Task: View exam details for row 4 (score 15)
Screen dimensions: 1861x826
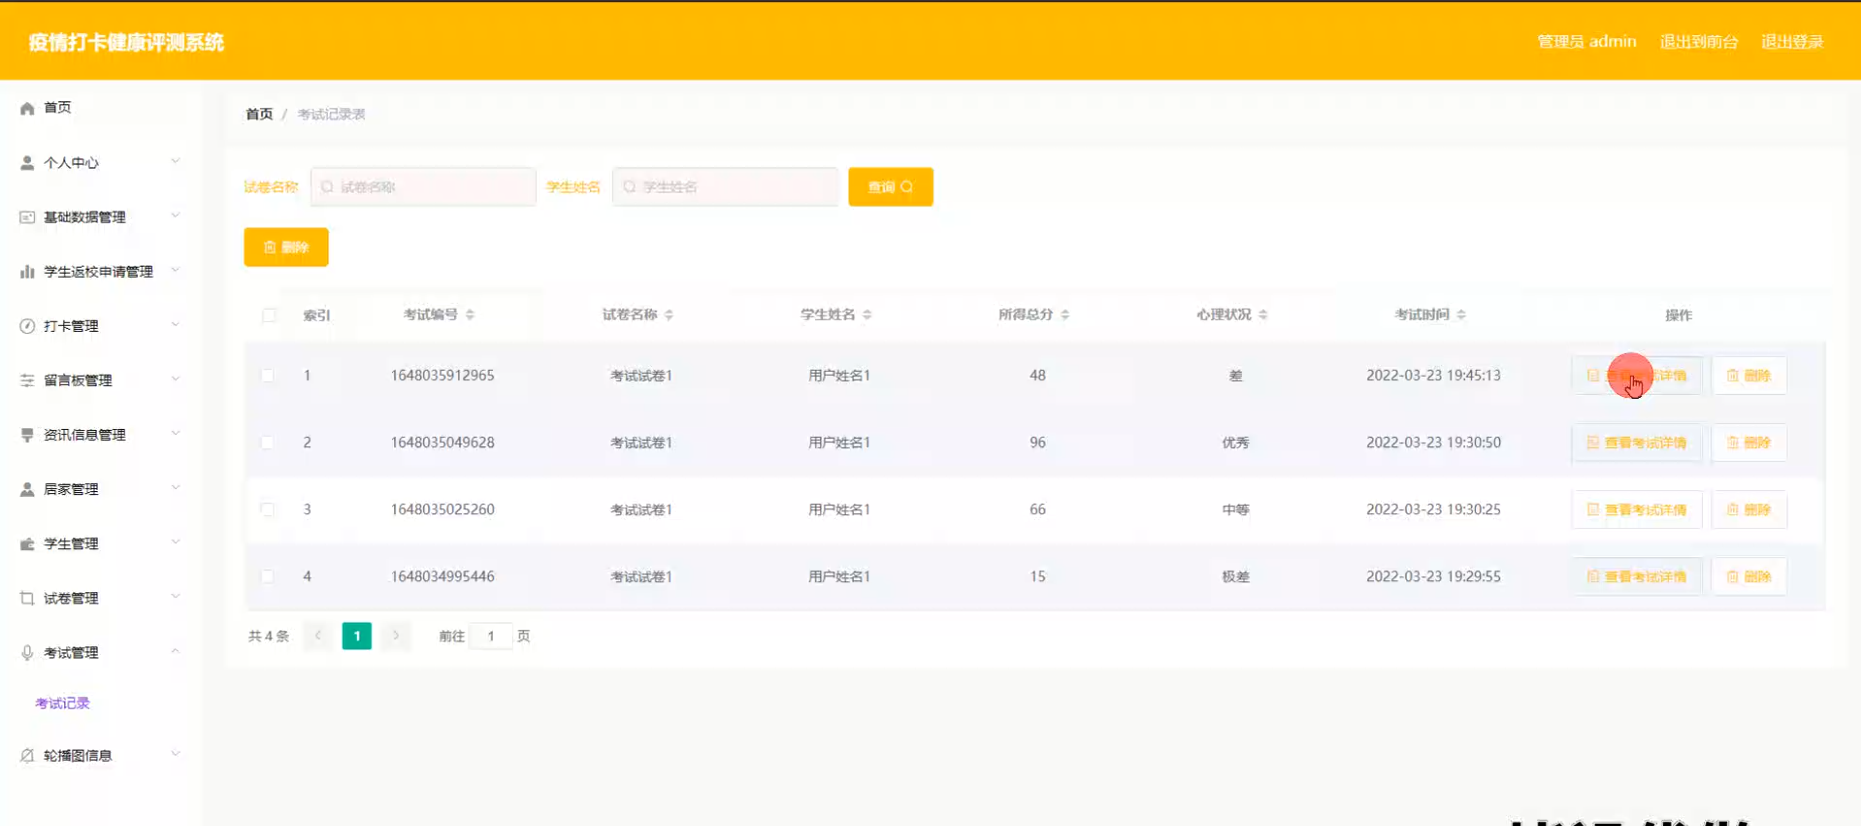Action: coord(1636,576)
